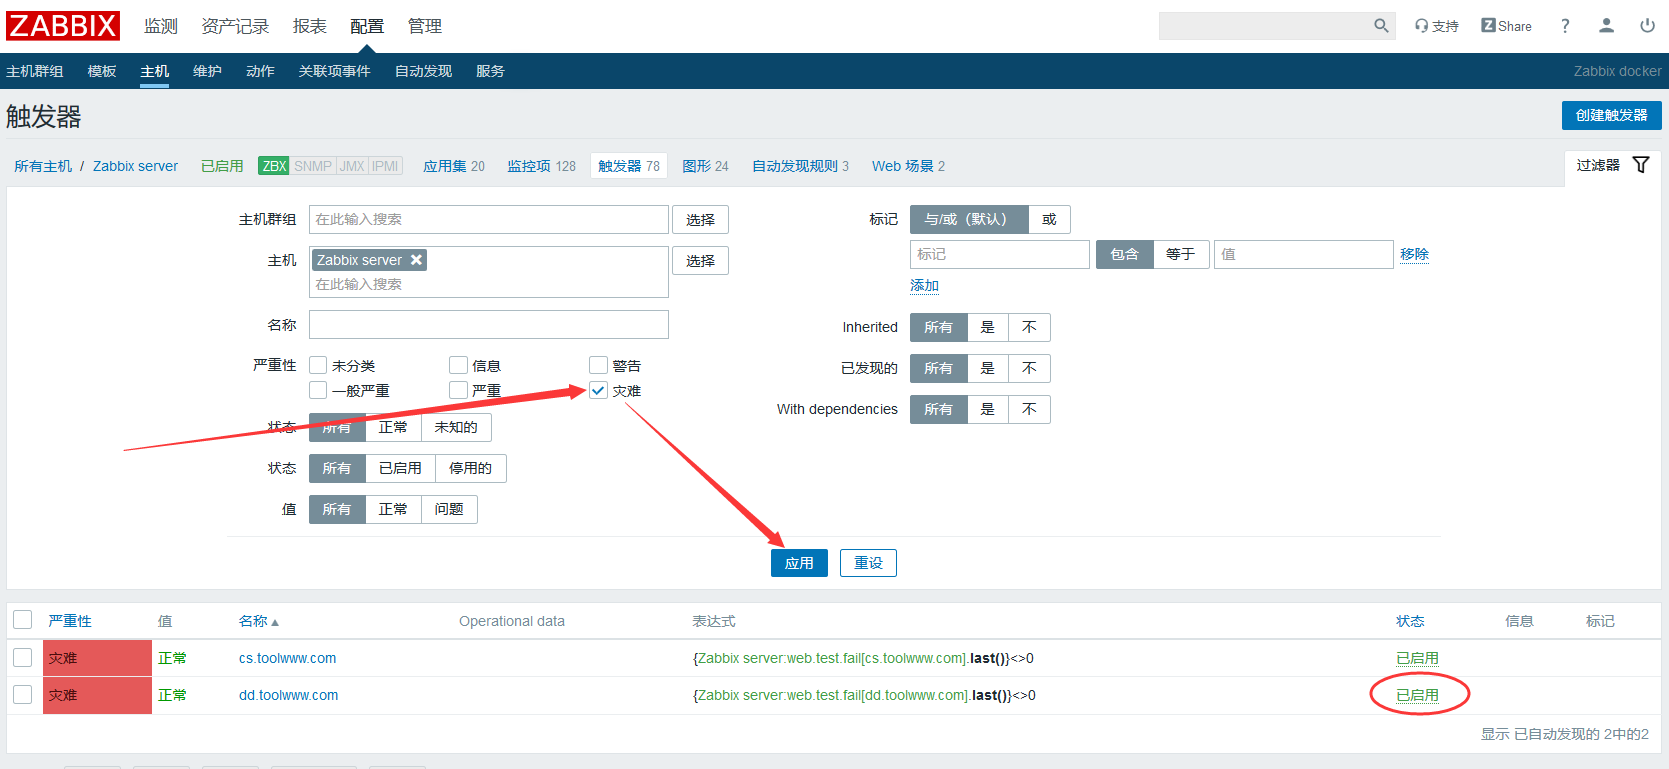Open the 图形 24 link
Viewport: 1669px width, 769px height.
click(x=705, y=166)
